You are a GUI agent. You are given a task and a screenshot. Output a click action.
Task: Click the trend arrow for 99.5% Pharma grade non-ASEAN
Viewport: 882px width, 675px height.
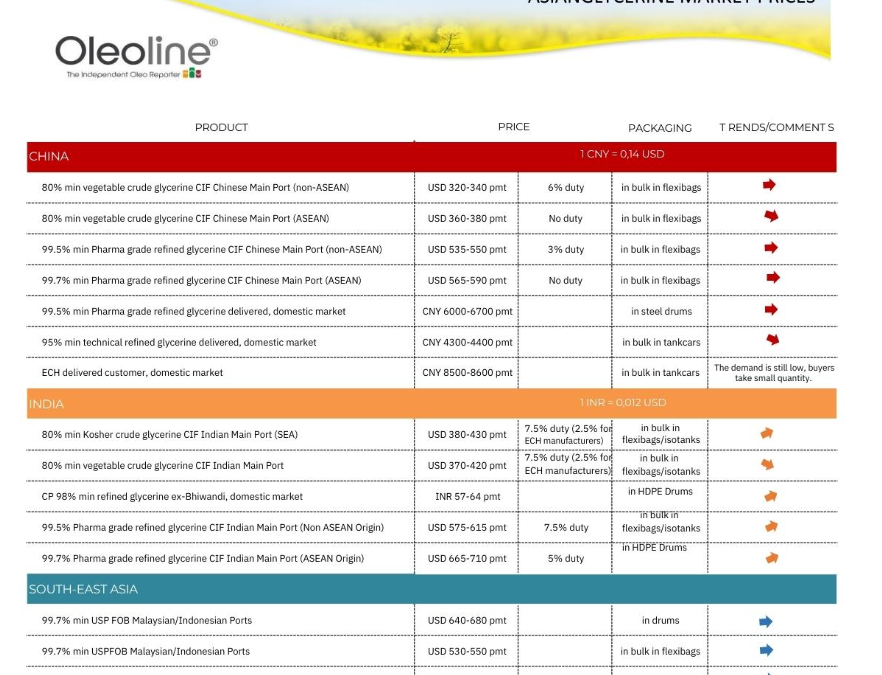pyautogui.click(x=767, y=249)
